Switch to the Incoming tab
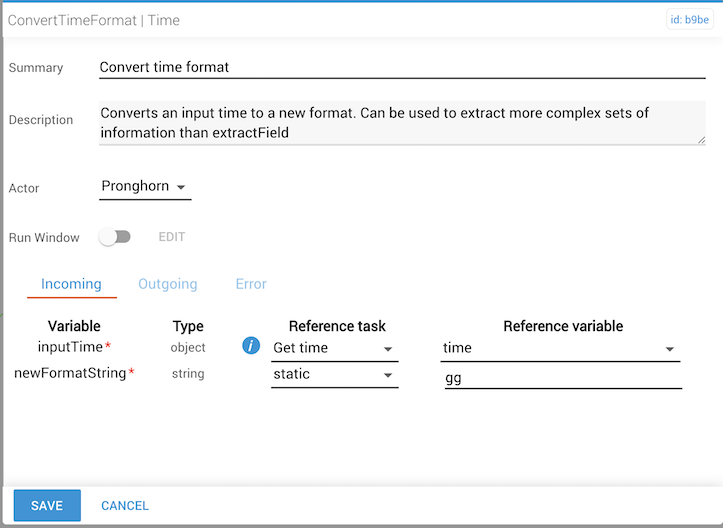The height and width of the screenshot is (528, 723). coord(71,284)
